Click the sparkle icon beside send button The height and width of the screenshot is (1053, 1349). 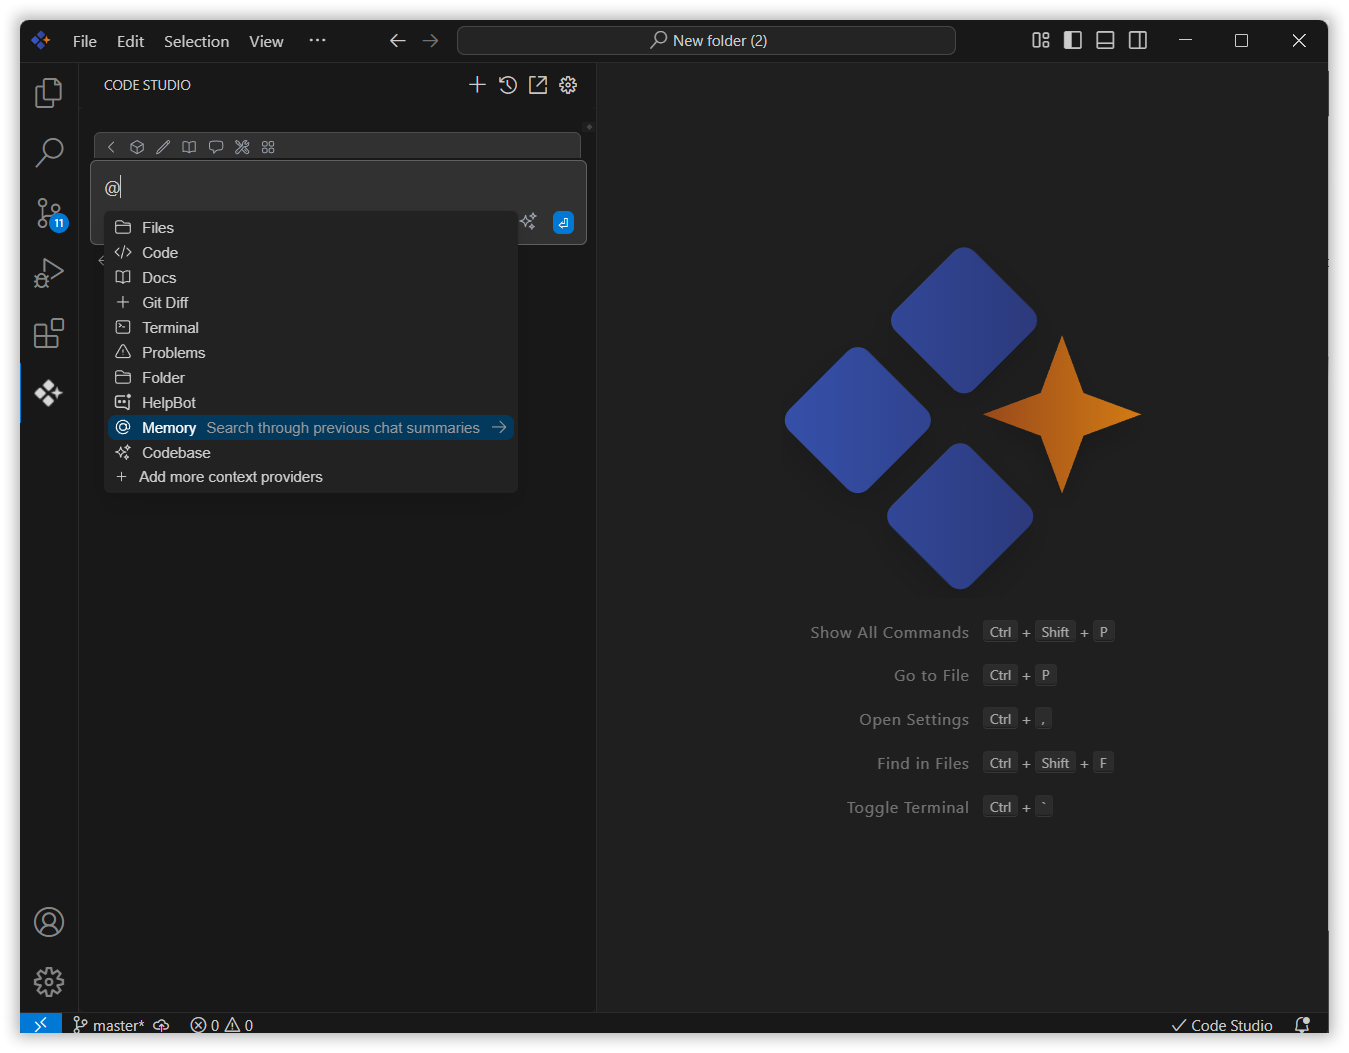point(528,222)
